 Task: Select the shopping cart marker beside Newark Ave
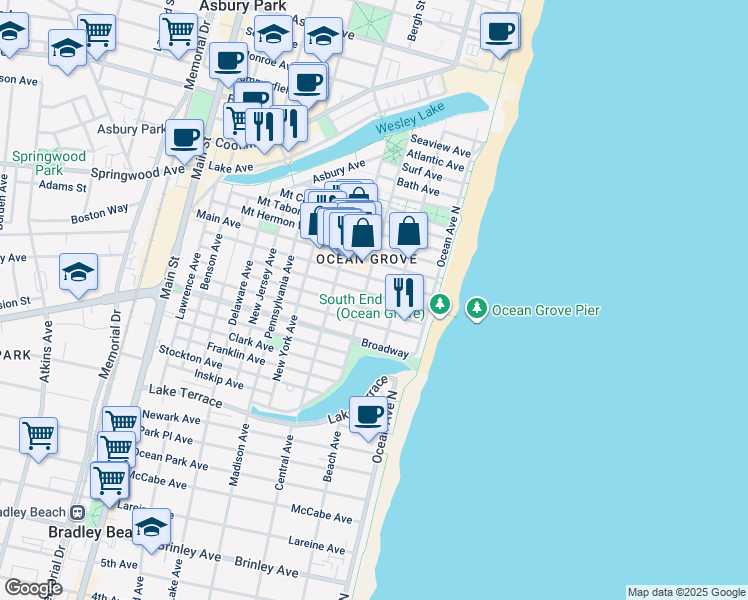pos(123,420)
